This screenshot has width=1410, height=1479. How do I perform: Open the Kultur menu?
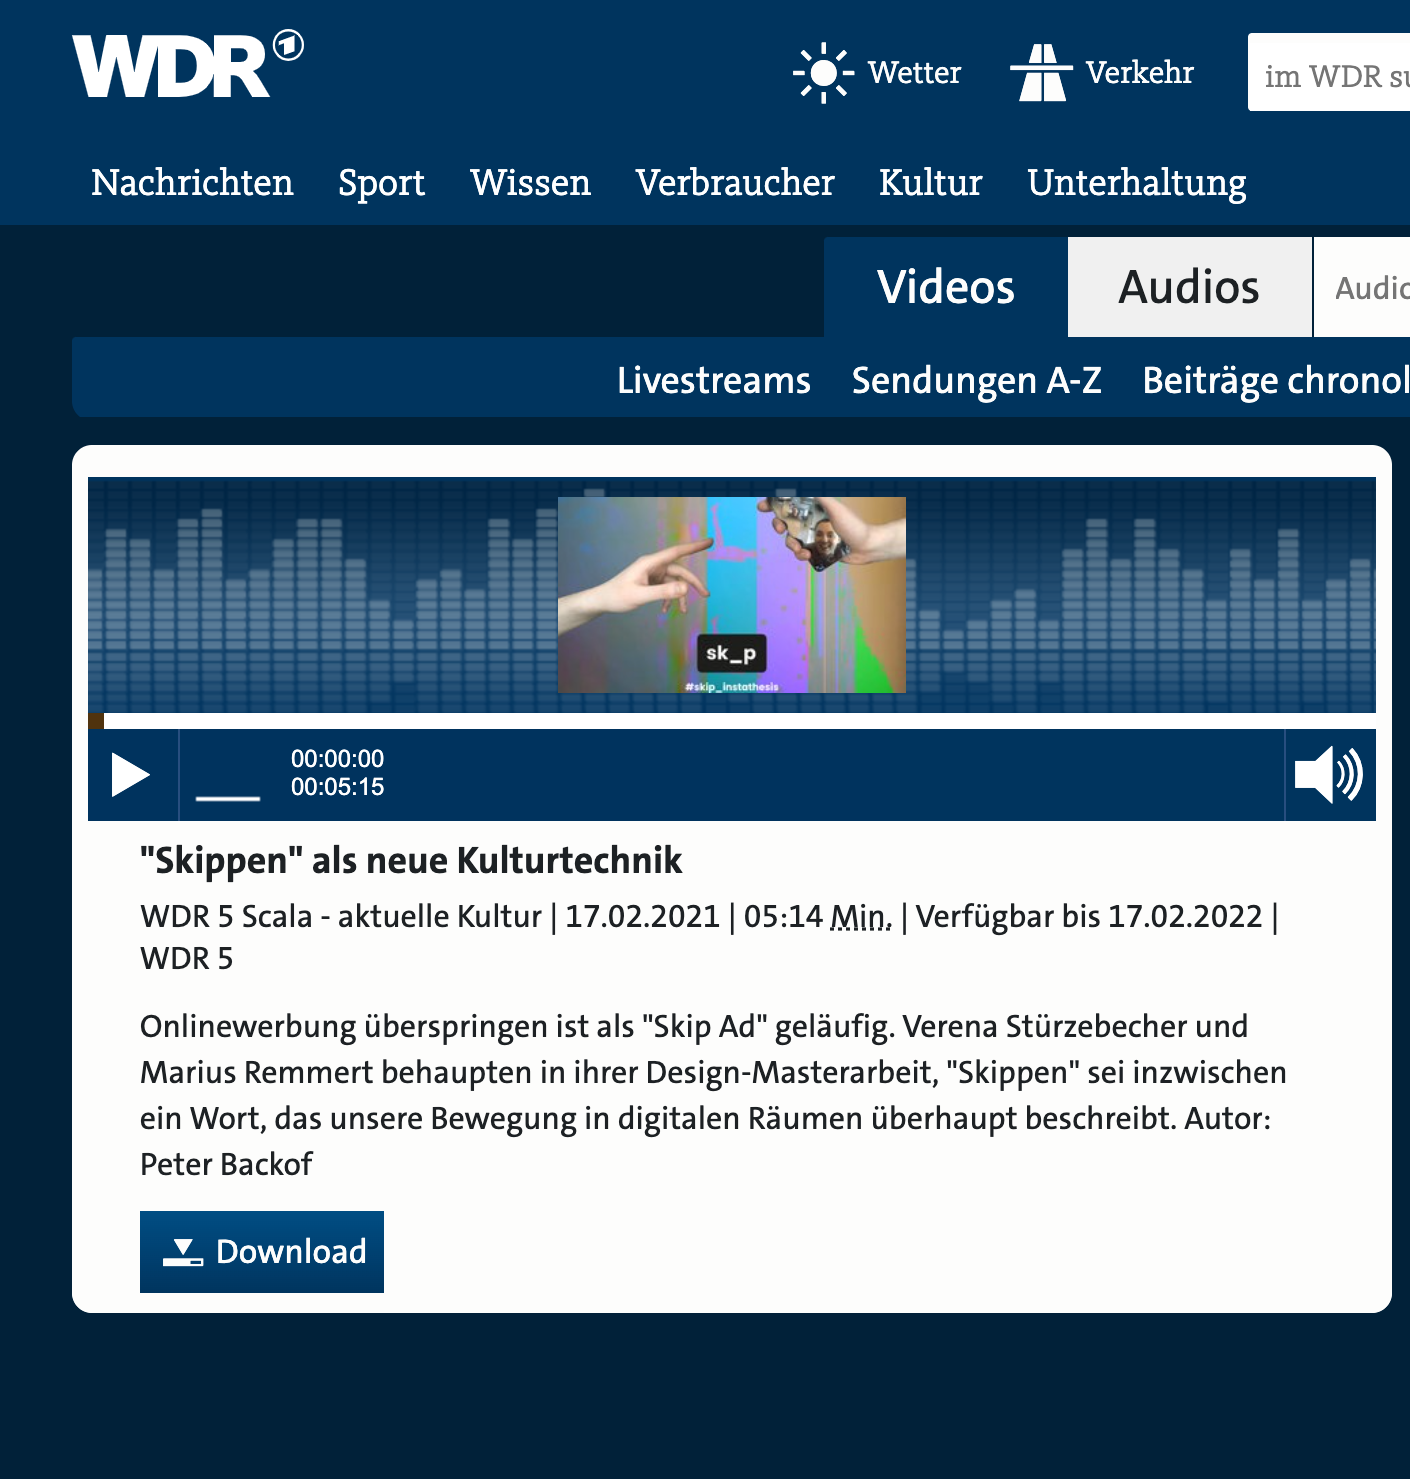(x=930, y=183)
